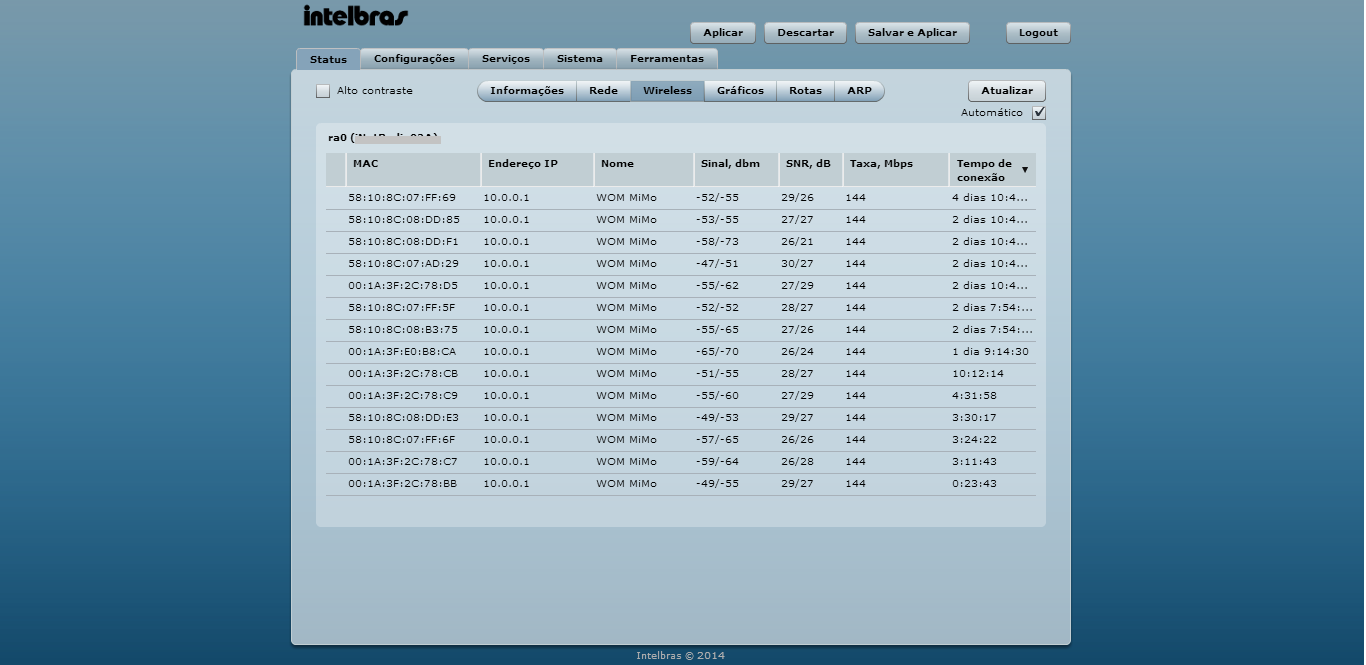Image resolution: width=1366 pixels, height=665 pixels.
Task: Refresh the list with Atualizar
Action: coord(1006,91)
